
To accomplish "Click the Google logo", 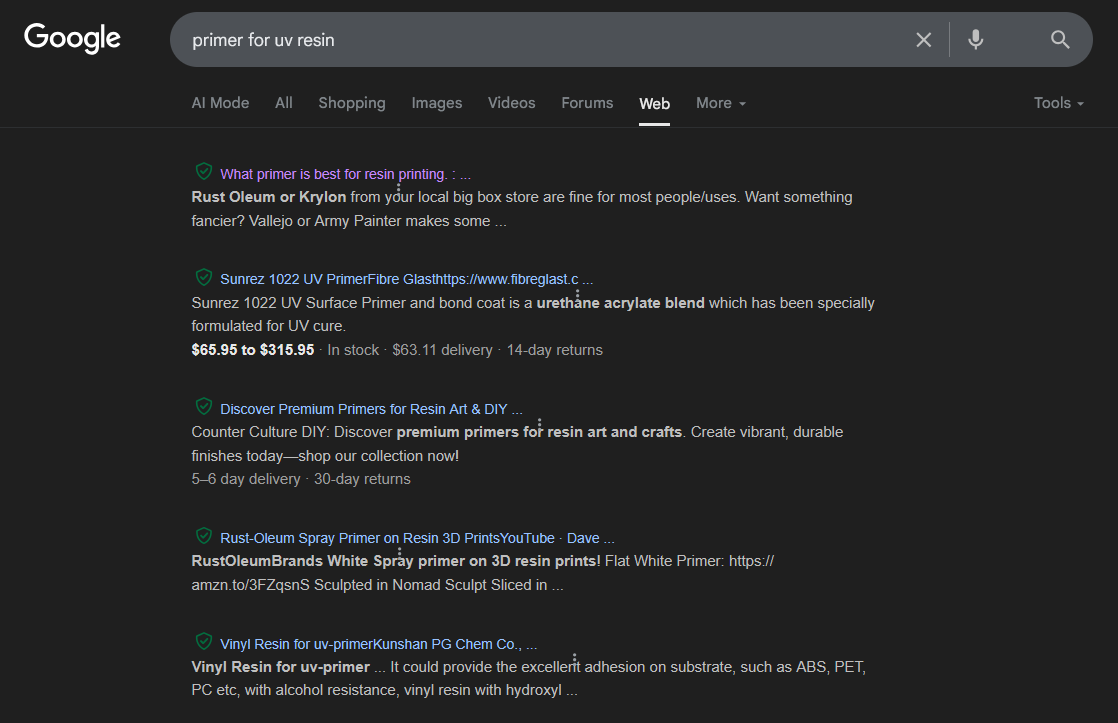I will tap(72, 39).
